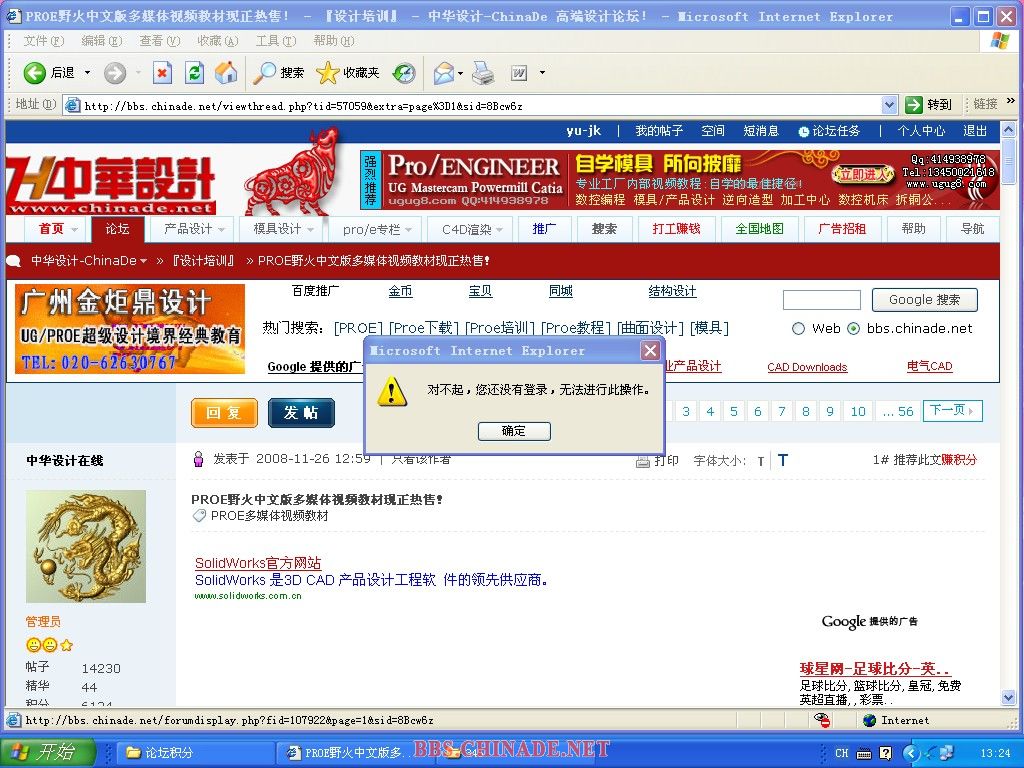Screen dimensions: 1024x768
Task: Open the SolidWorks官方网站 link
Action: click(258, 563)
